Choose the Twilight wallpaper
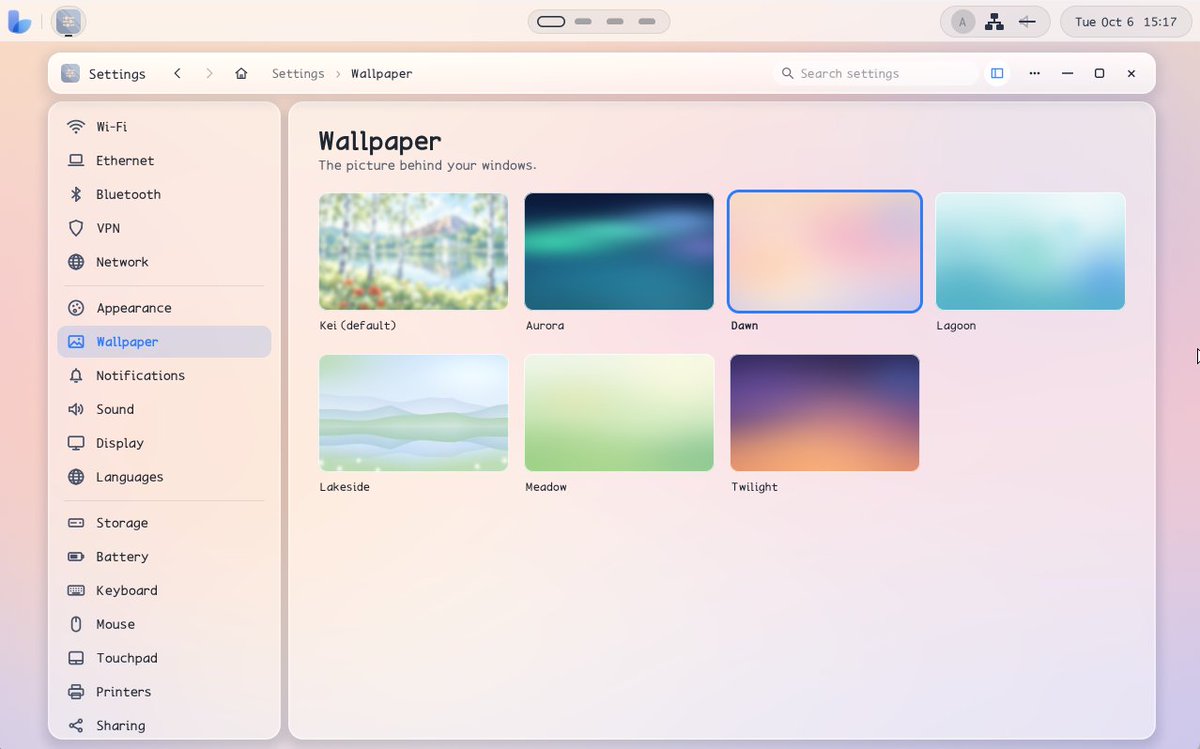1200x749 pixels. (825, 413)
